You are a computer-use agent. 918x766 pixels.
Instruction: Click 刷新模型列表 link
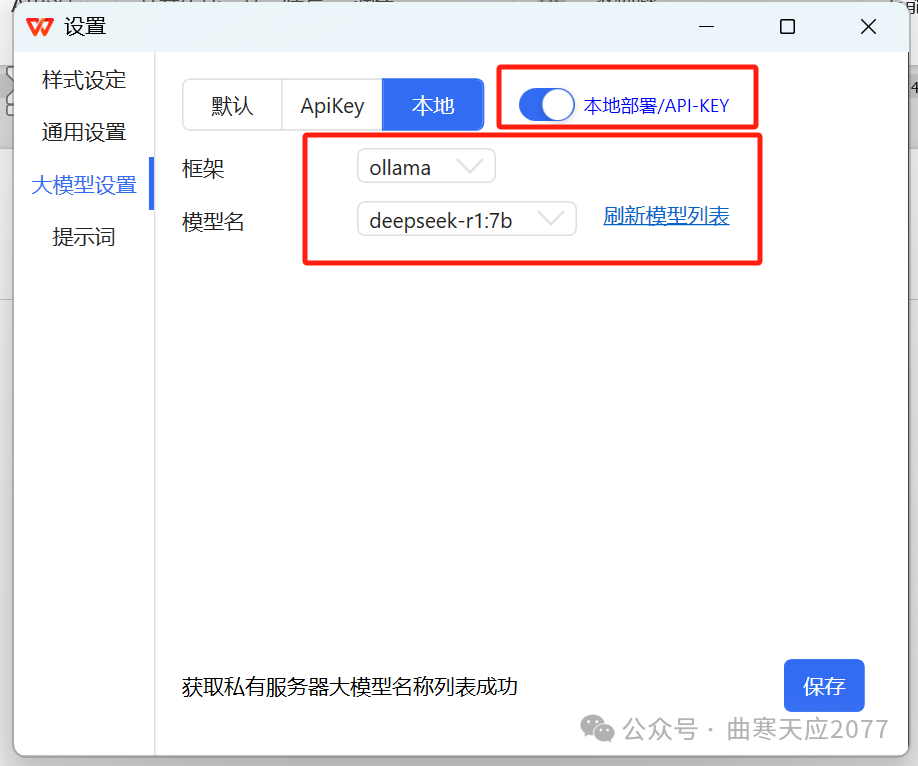coord(666,216)
